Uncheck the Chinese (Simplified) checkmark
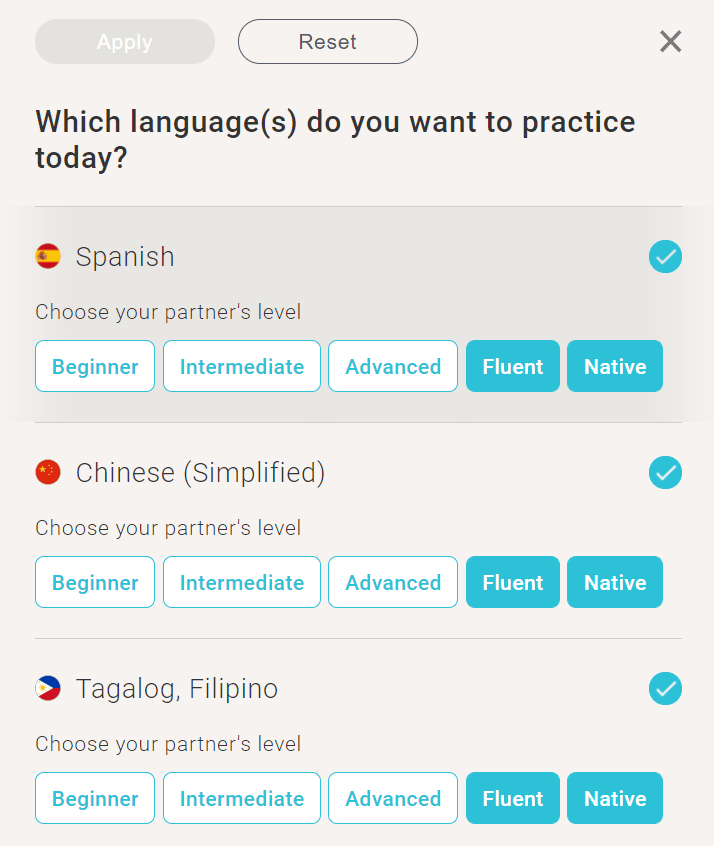714x846 pixels. pos(665,472)
